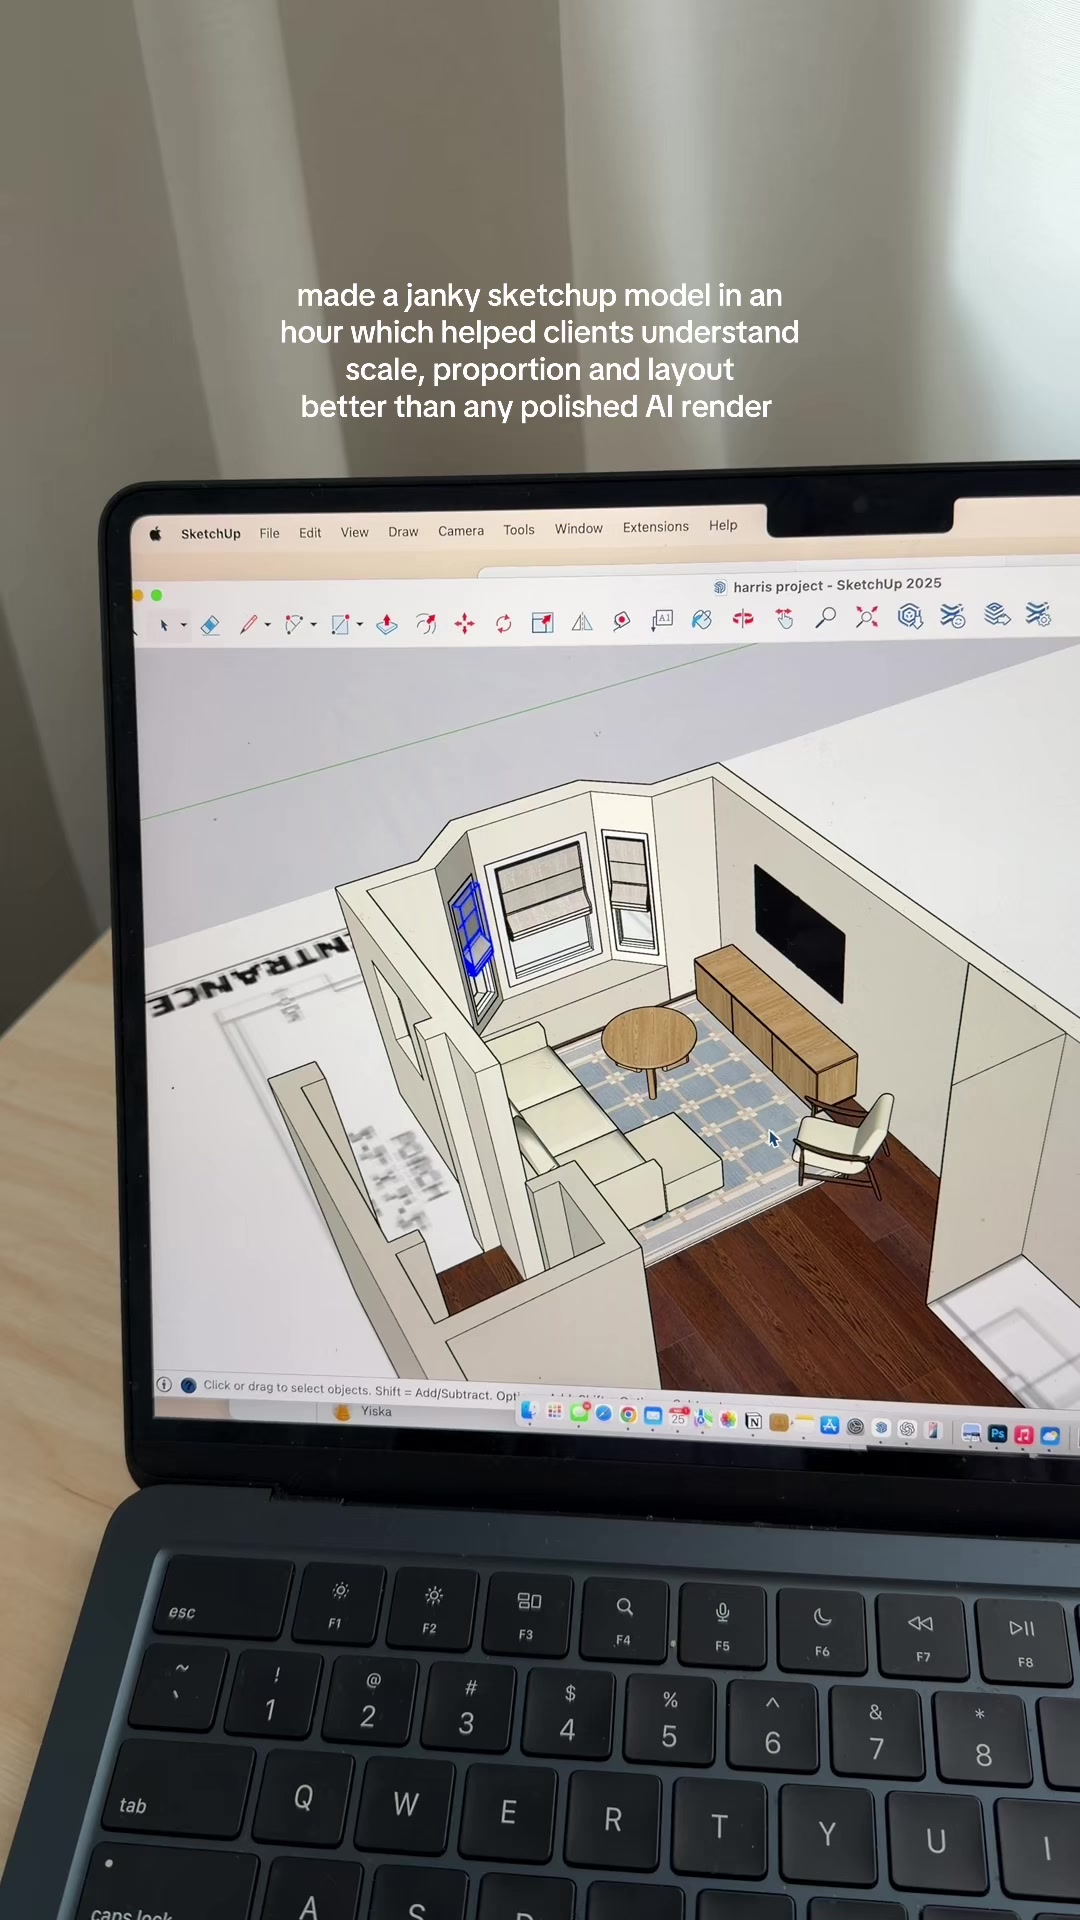Open the Help menu
The image size is (1080, 1920).
click(x=723, y=525)
